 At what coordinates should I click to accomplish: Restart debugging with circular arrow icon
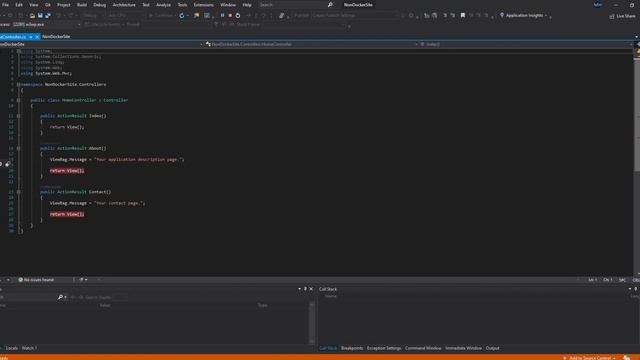pyautogui.click(x=238, y=15)
